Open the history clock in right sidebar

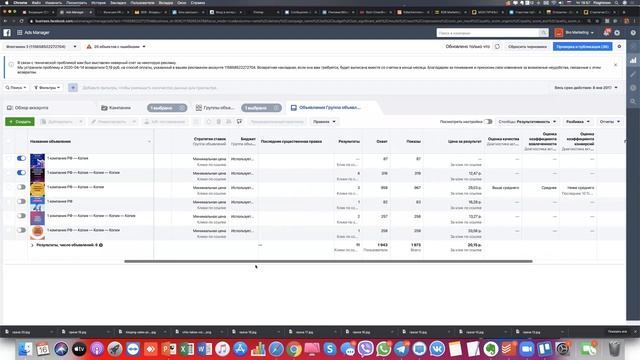[x=633, y=88]
